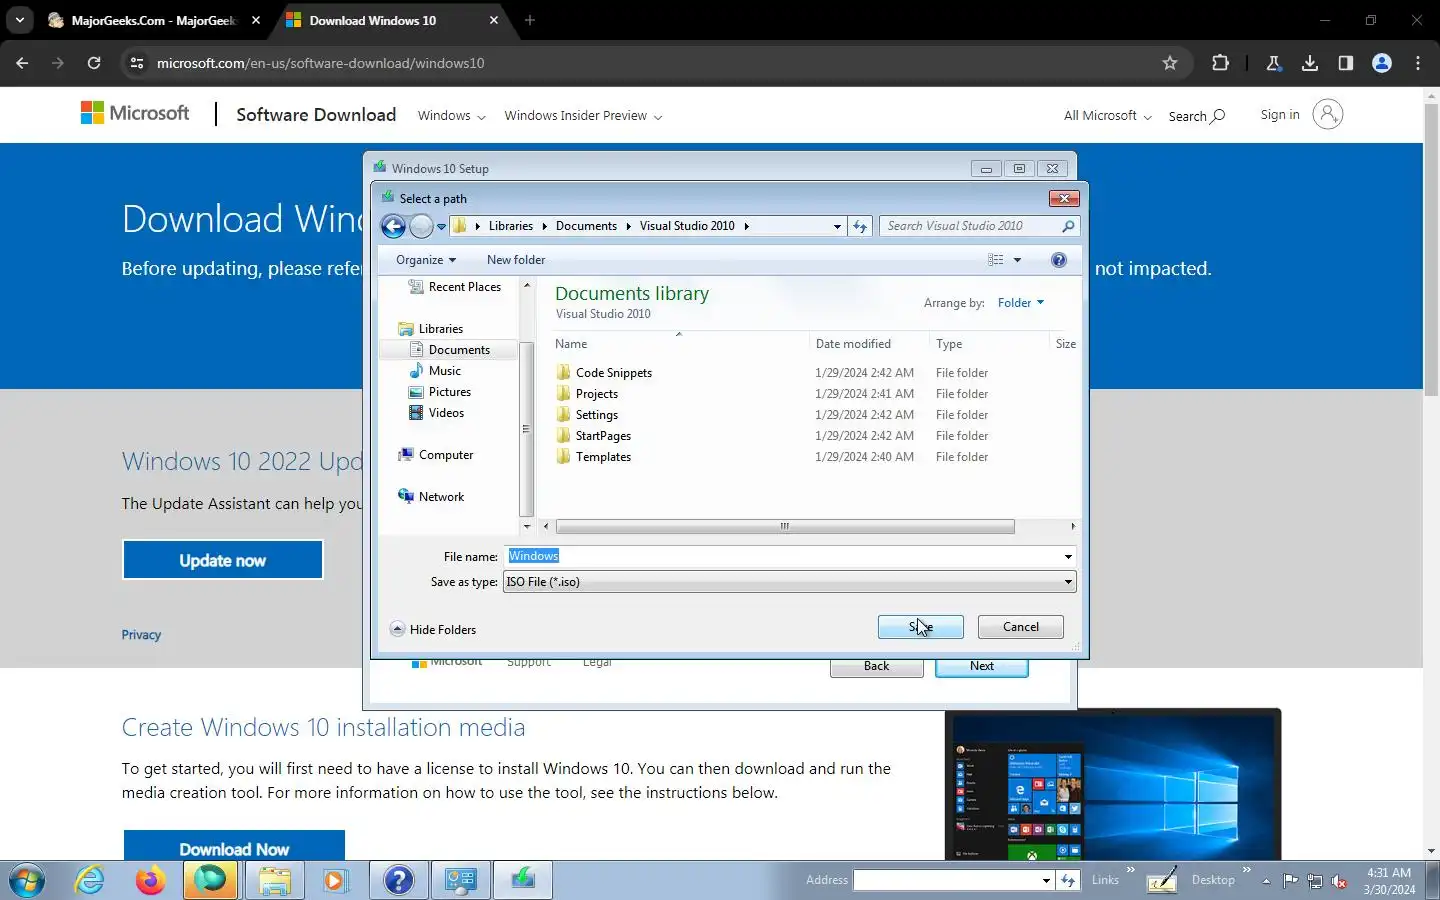
Task: Open the Organize dropdown menu
Action: [426, 260]
